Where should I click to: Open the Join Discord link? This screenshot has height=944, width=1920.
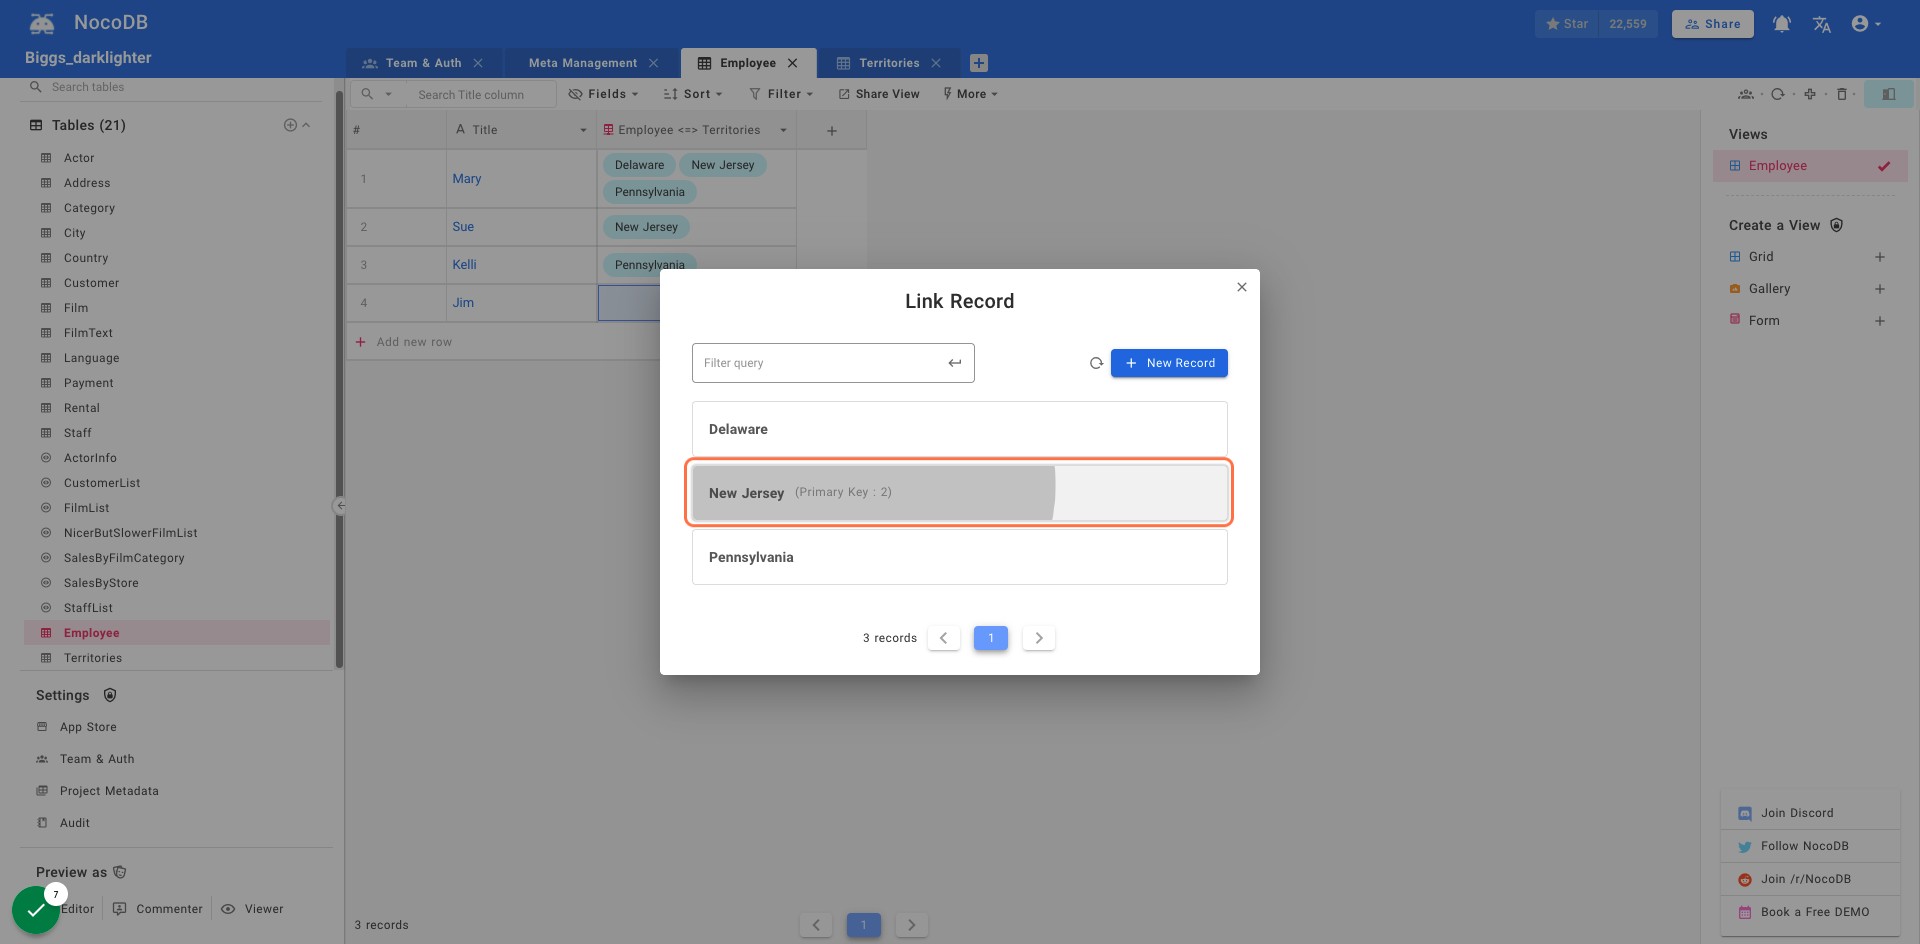(x=1810, y=813)
